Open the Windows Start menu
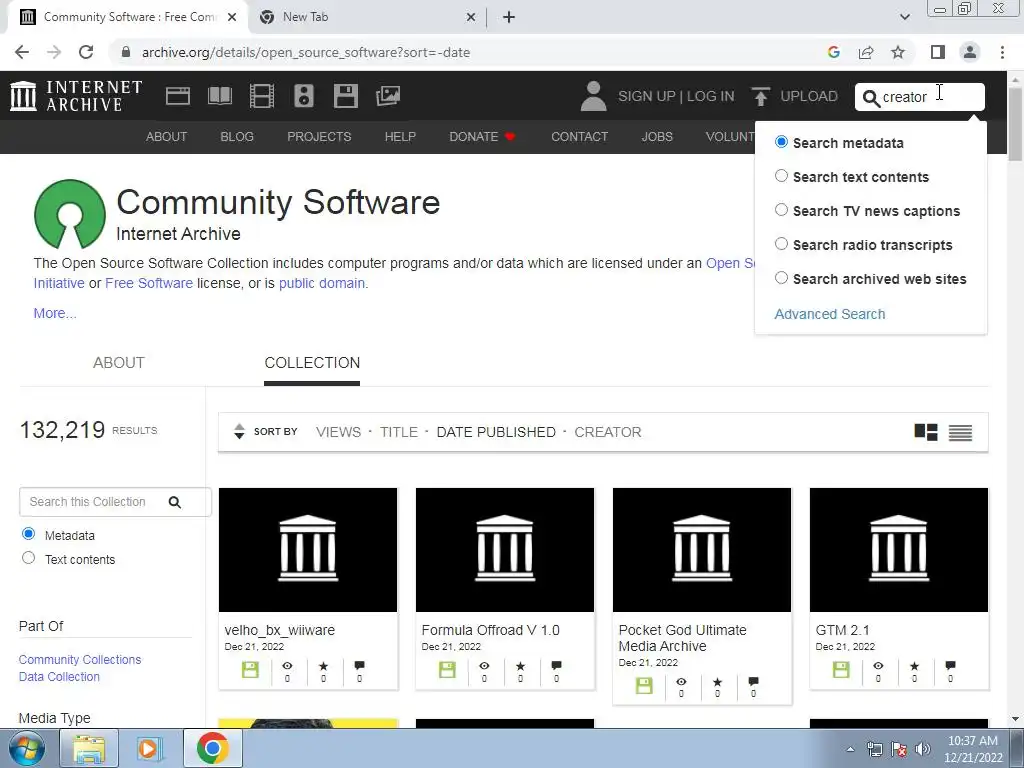Viewport: 1024px width, 768px height. pyautogui.click(x=27, y=748)
